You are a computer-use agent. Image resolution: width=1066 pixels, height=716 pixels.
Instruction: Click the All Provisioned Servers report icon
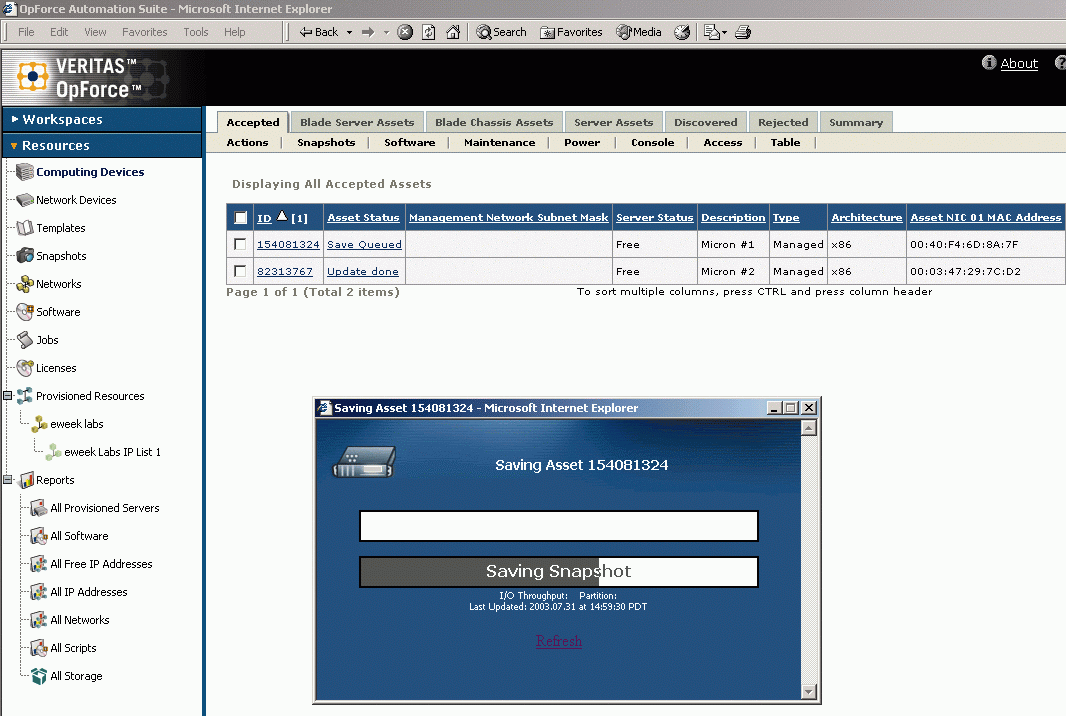(x=39, y=508)
